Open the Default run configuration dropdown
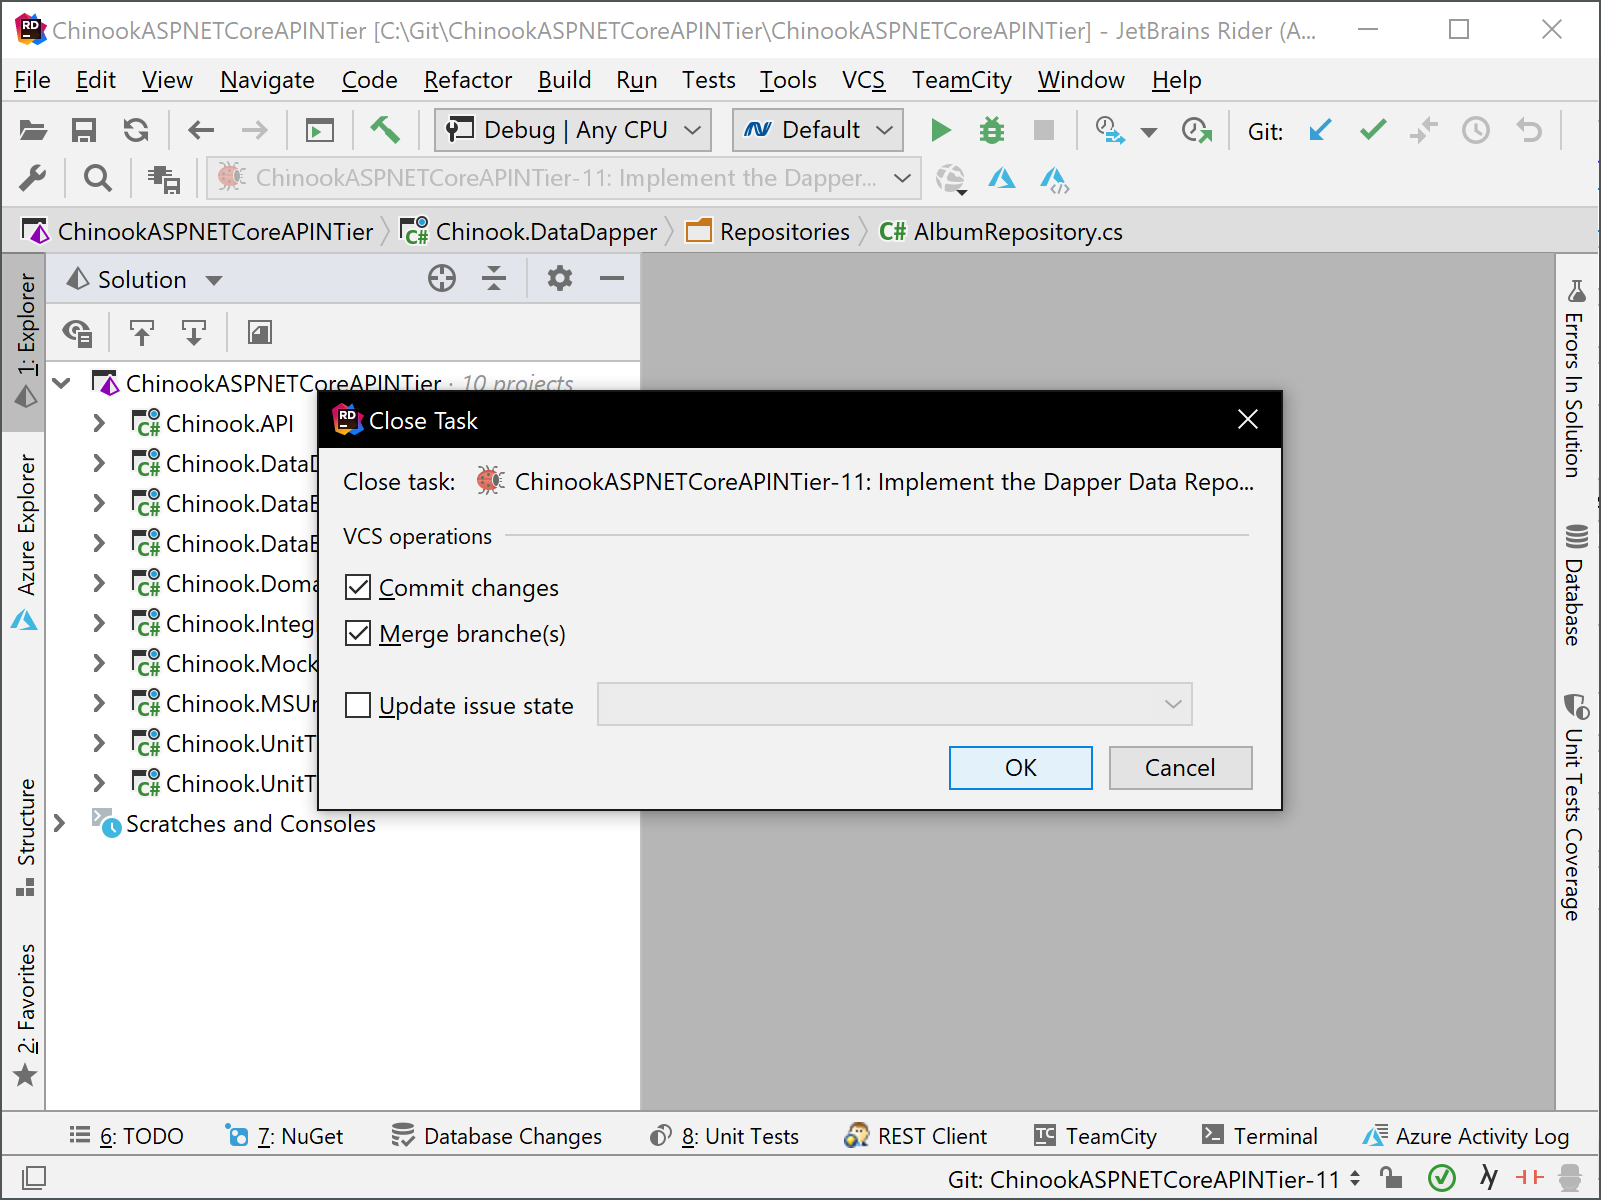Image resolution: width=1601 pixels, height=1200 pixels. pos(818,130)
